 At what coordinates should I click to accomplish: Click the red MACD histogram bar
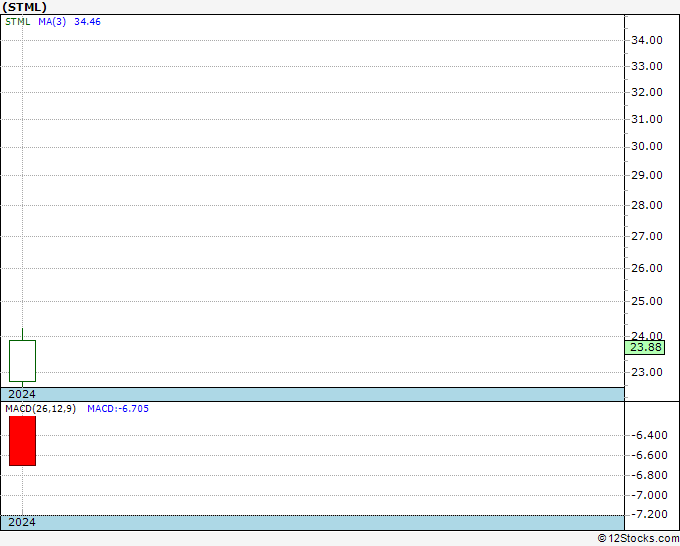23,441
